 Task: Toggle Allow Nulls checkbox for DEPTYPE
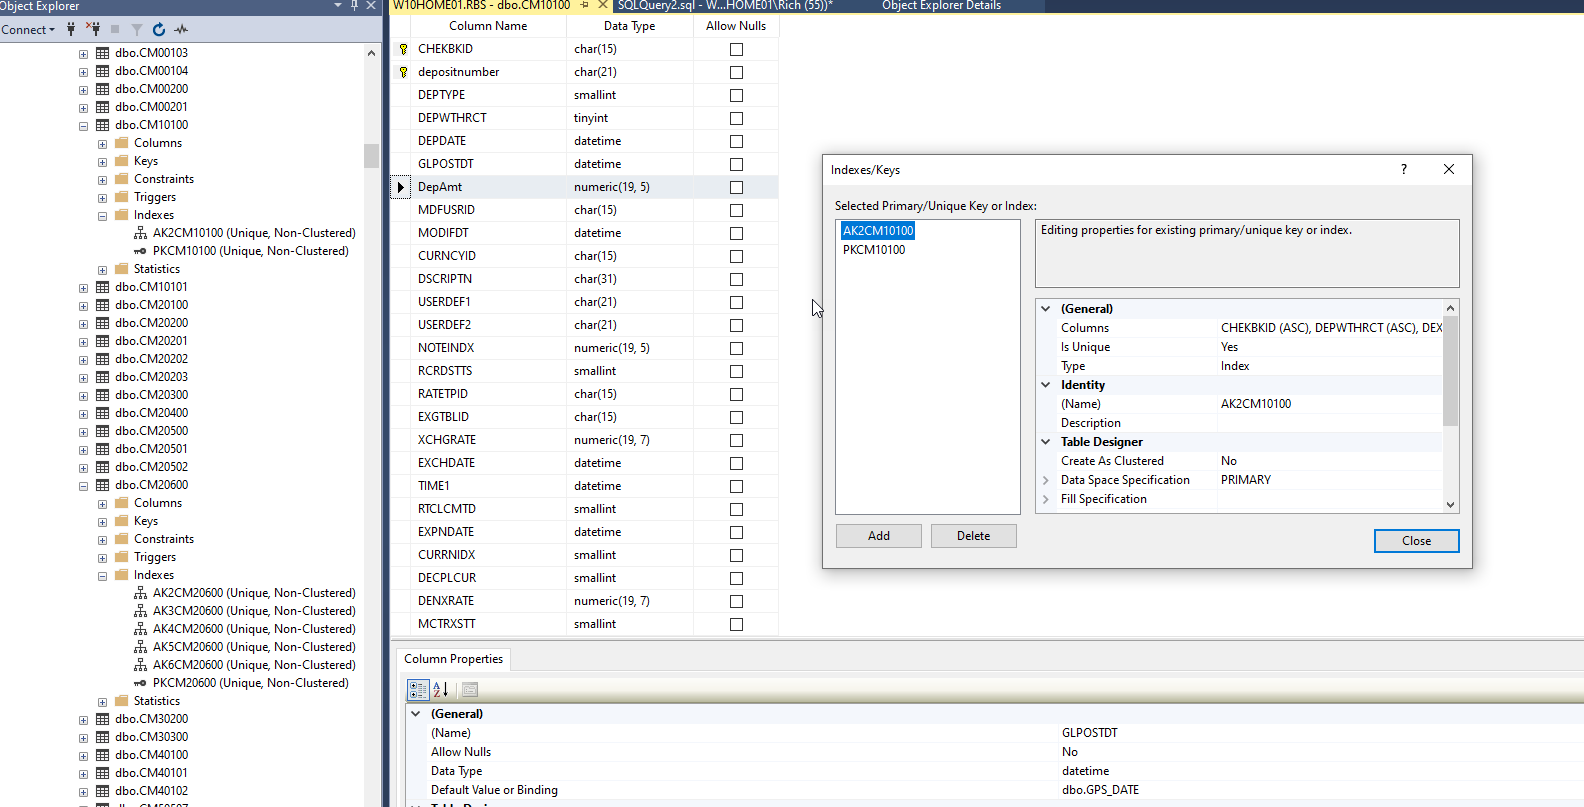736,95
